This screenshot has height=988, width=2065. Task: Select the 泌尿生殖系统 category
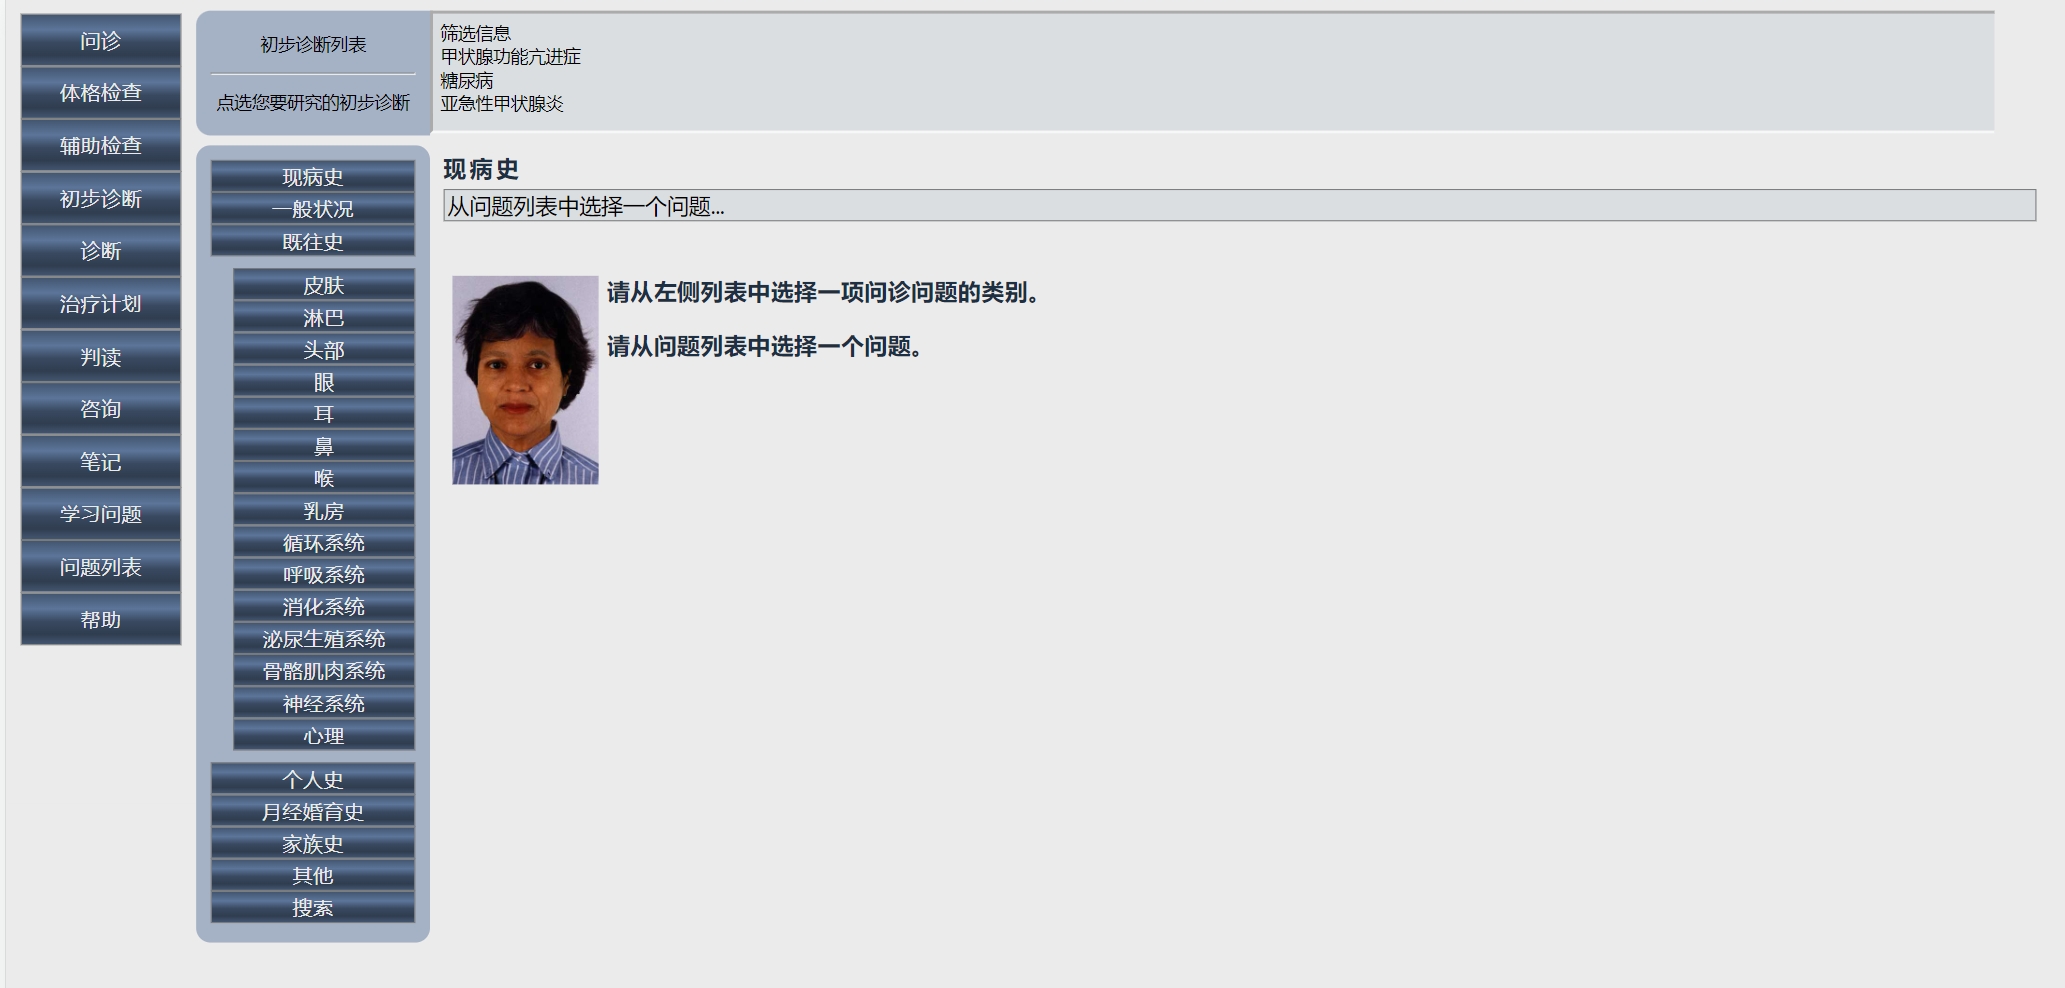324,639
